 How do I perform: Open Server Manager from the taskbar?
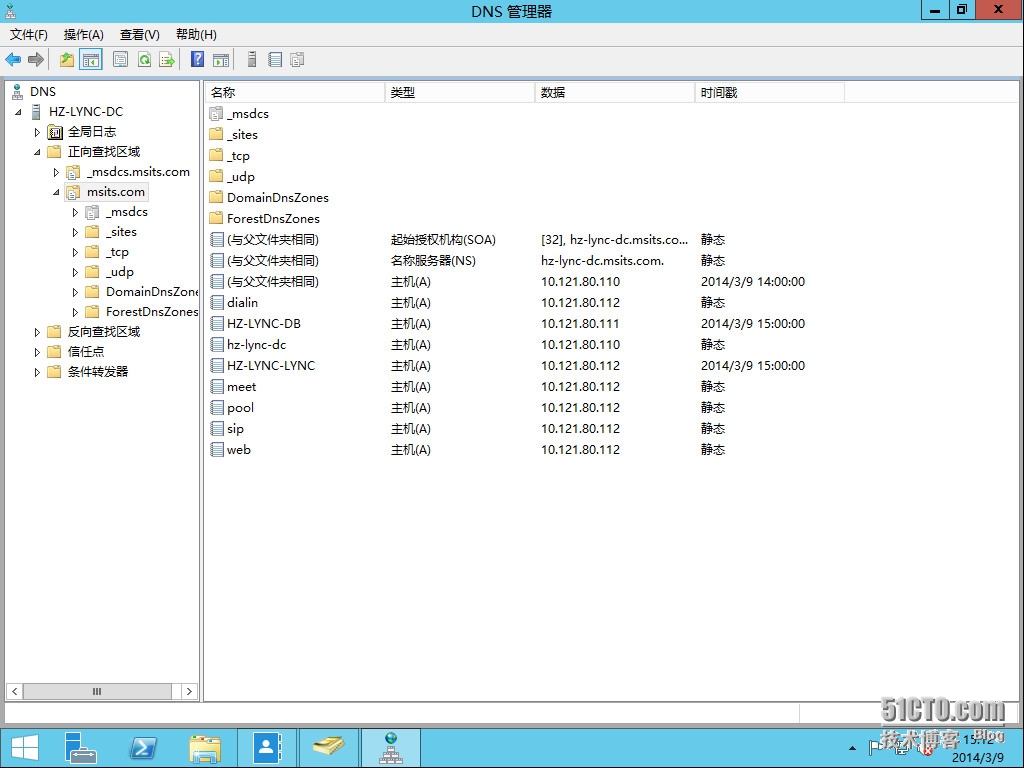click(81, 748)
